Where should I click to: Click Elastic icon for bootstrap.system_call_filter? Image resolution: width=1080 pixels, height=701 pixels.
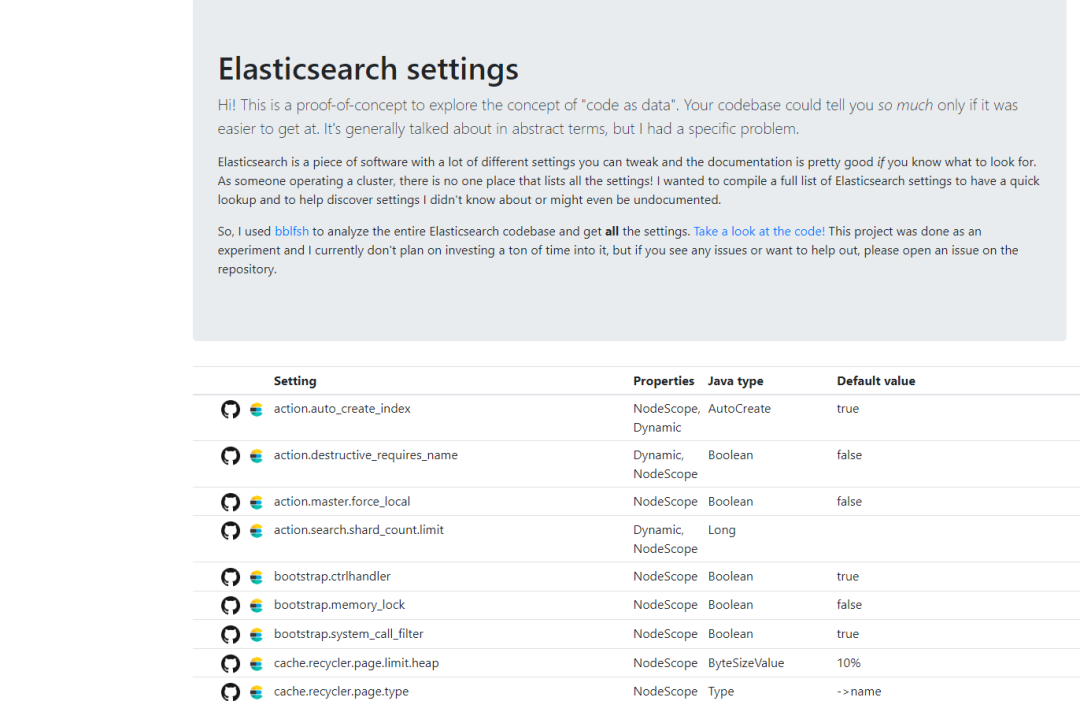coord(256,635)
